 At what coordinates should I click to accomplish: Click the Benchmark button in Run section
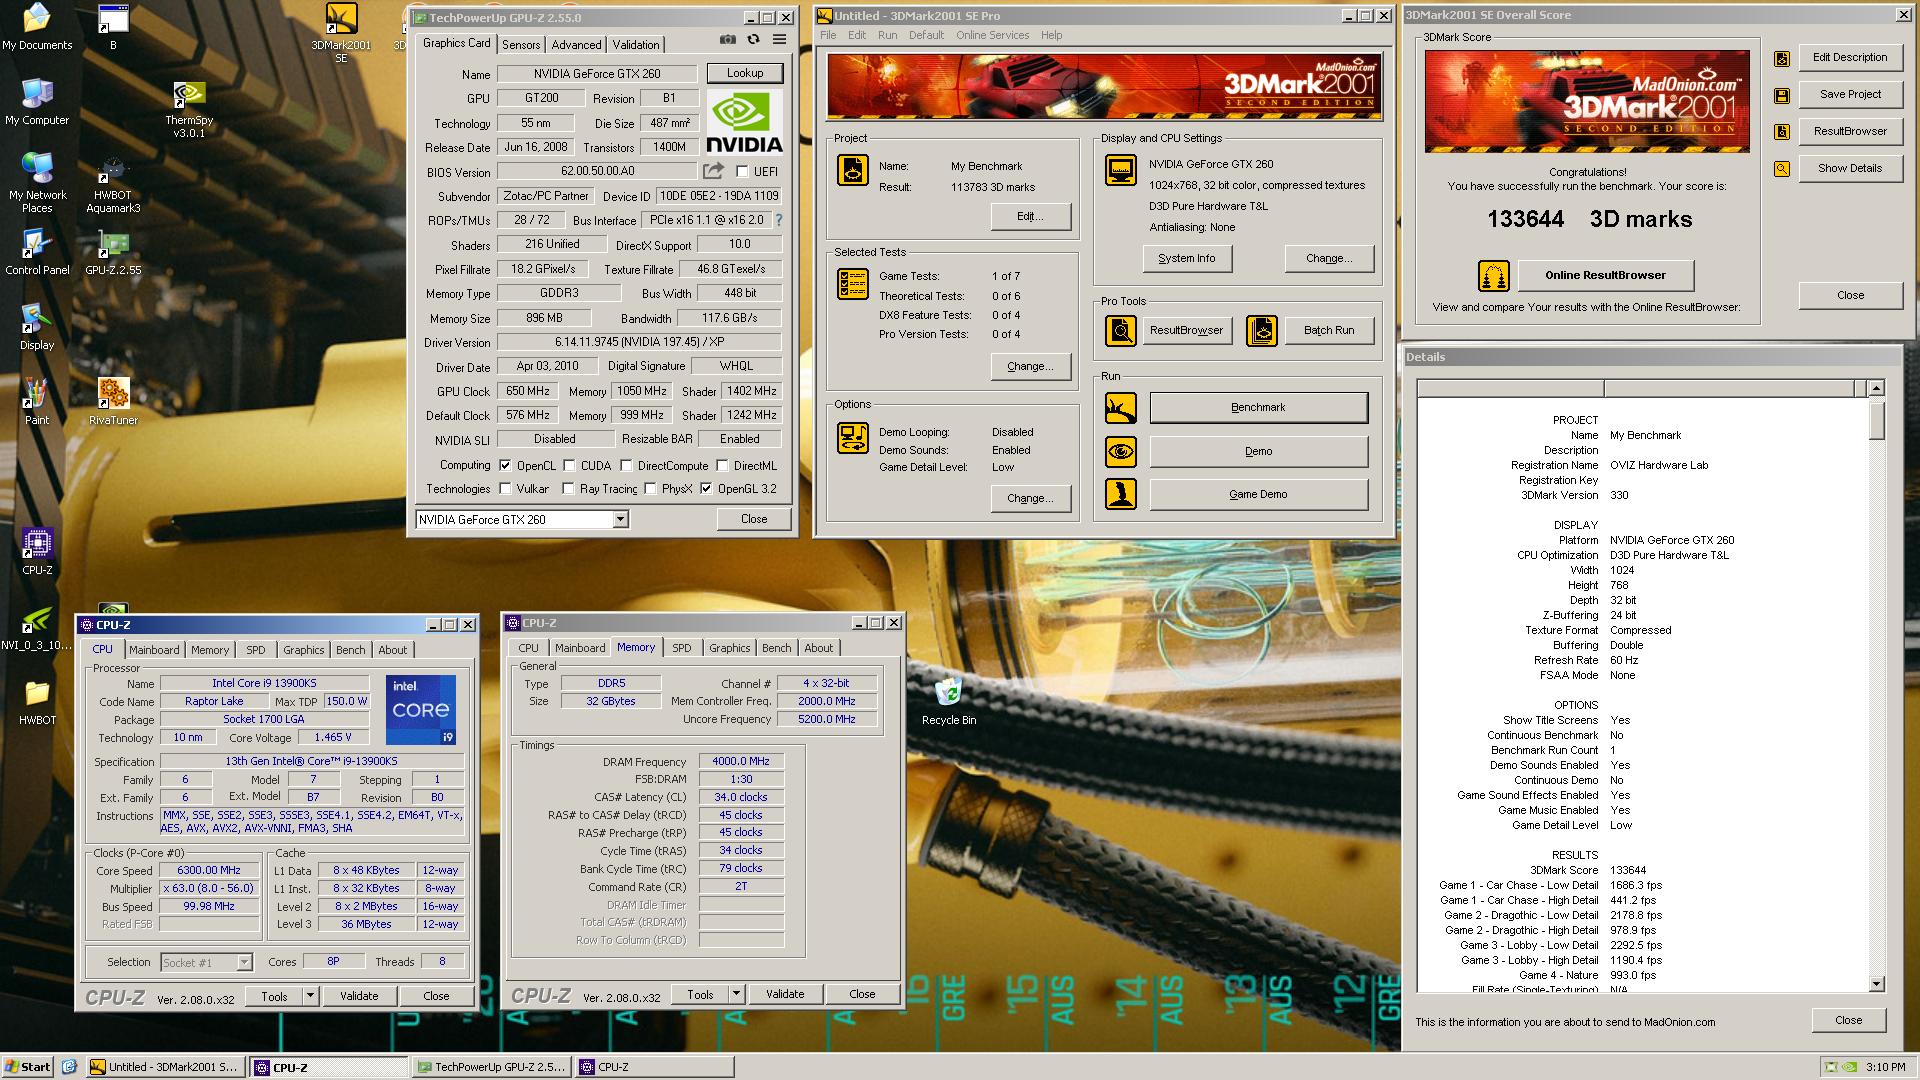[x=1258, y=408]
